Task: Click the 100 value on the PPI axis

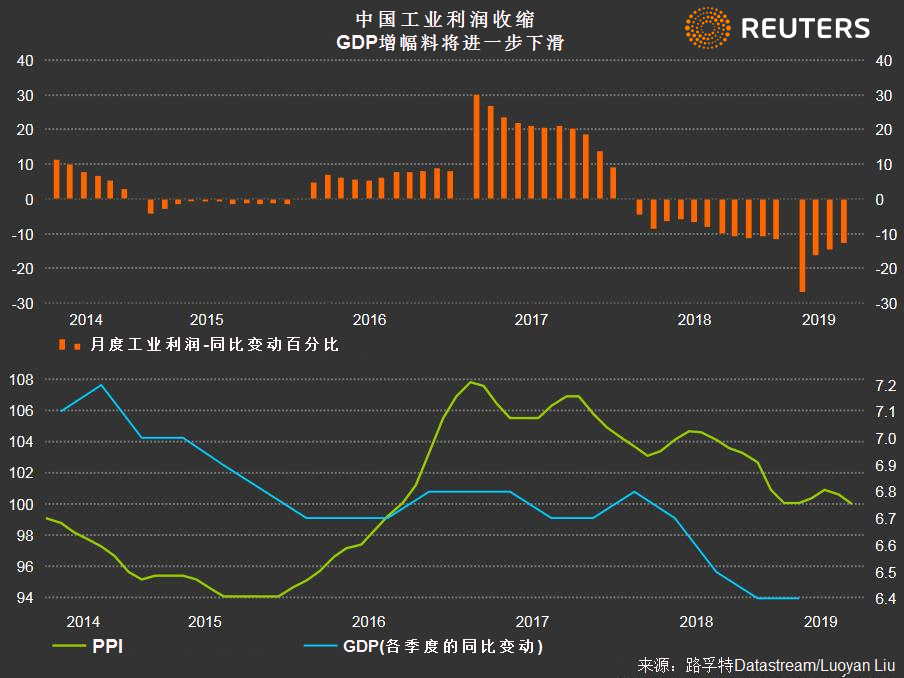Action: point(21,504)
